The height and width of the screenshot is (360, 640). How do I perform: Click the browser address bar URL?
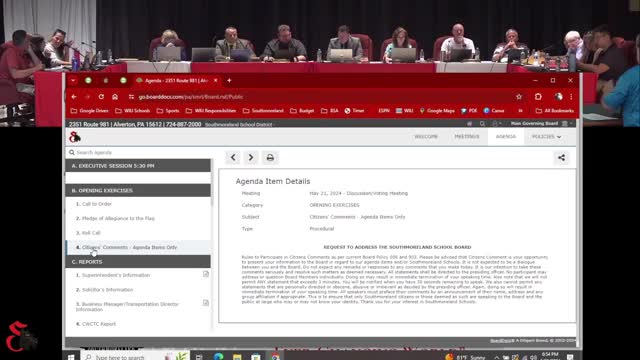tap(191, 97)
